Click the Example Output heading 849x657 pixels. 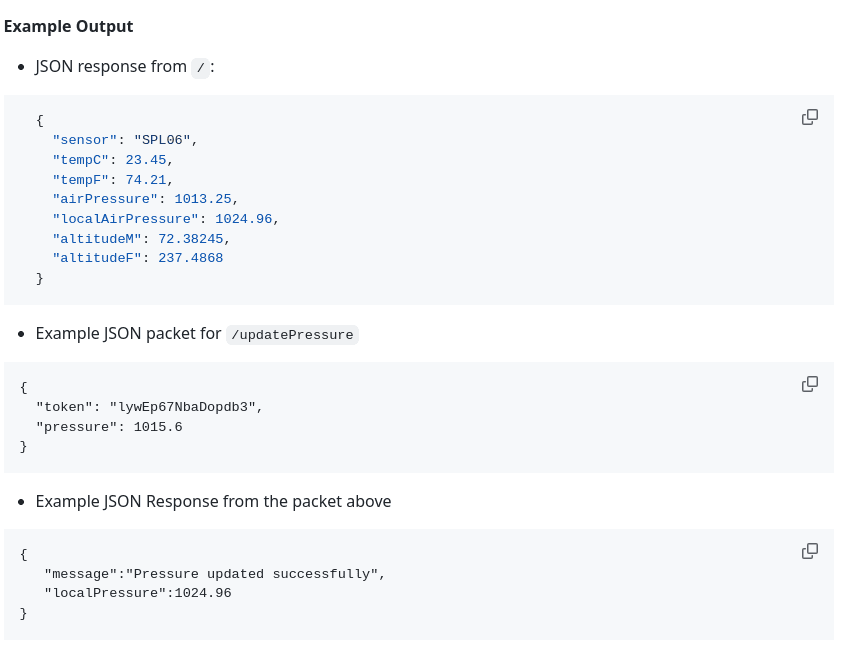point(68,26)
